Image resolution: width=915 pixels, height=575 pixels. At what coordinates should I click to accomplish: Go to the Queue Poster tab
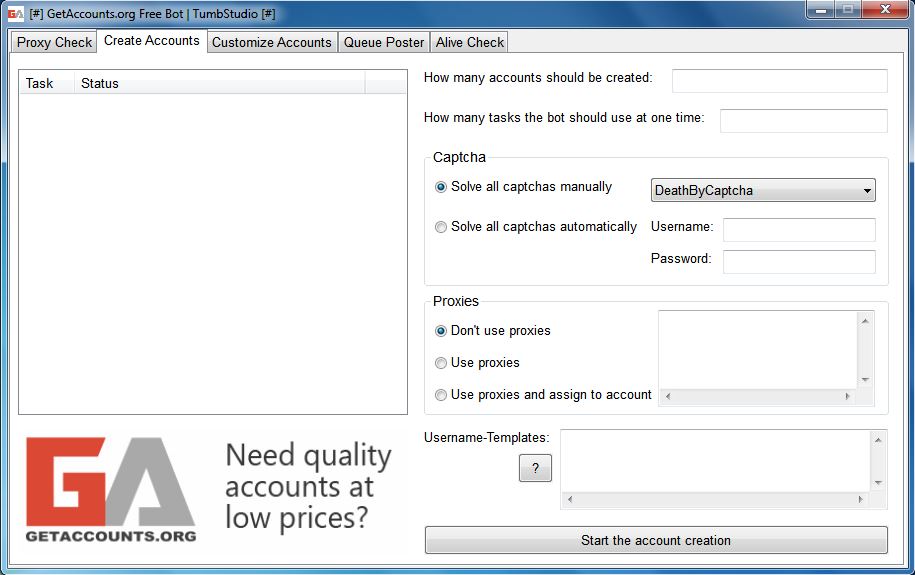383,42
